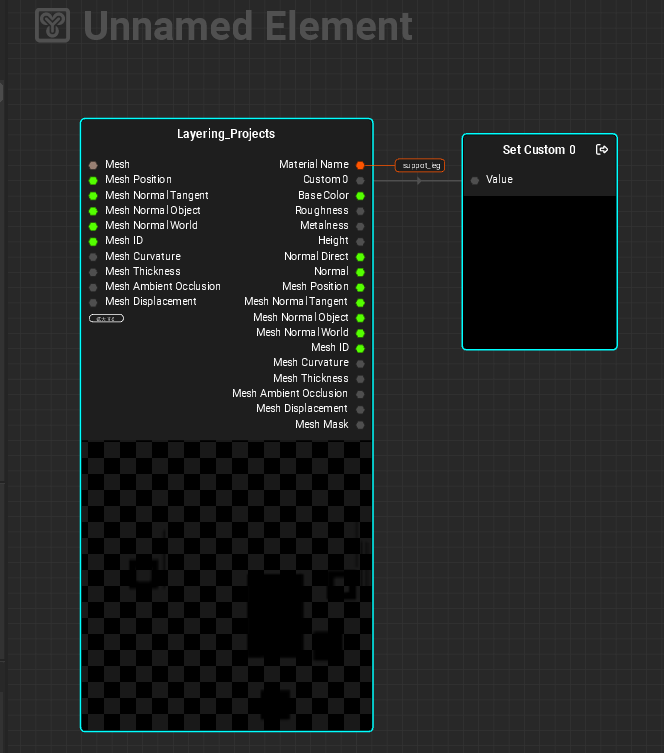The width and height of the screenshot is (664, 753).
Task: Select the Set Custom 0 node title
Action: tap(539, 150)
